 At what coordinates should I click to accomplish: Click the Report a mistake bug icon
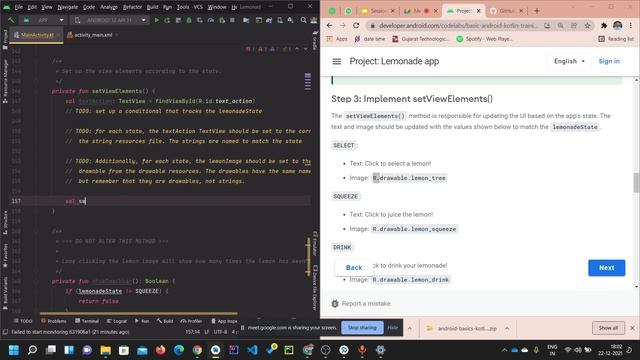335,303
